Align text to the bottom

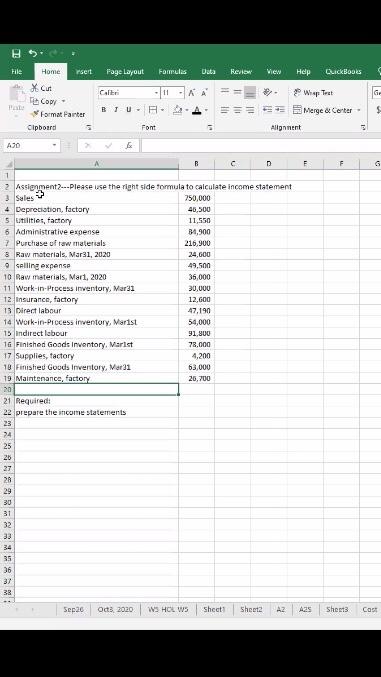pos(250,92)
